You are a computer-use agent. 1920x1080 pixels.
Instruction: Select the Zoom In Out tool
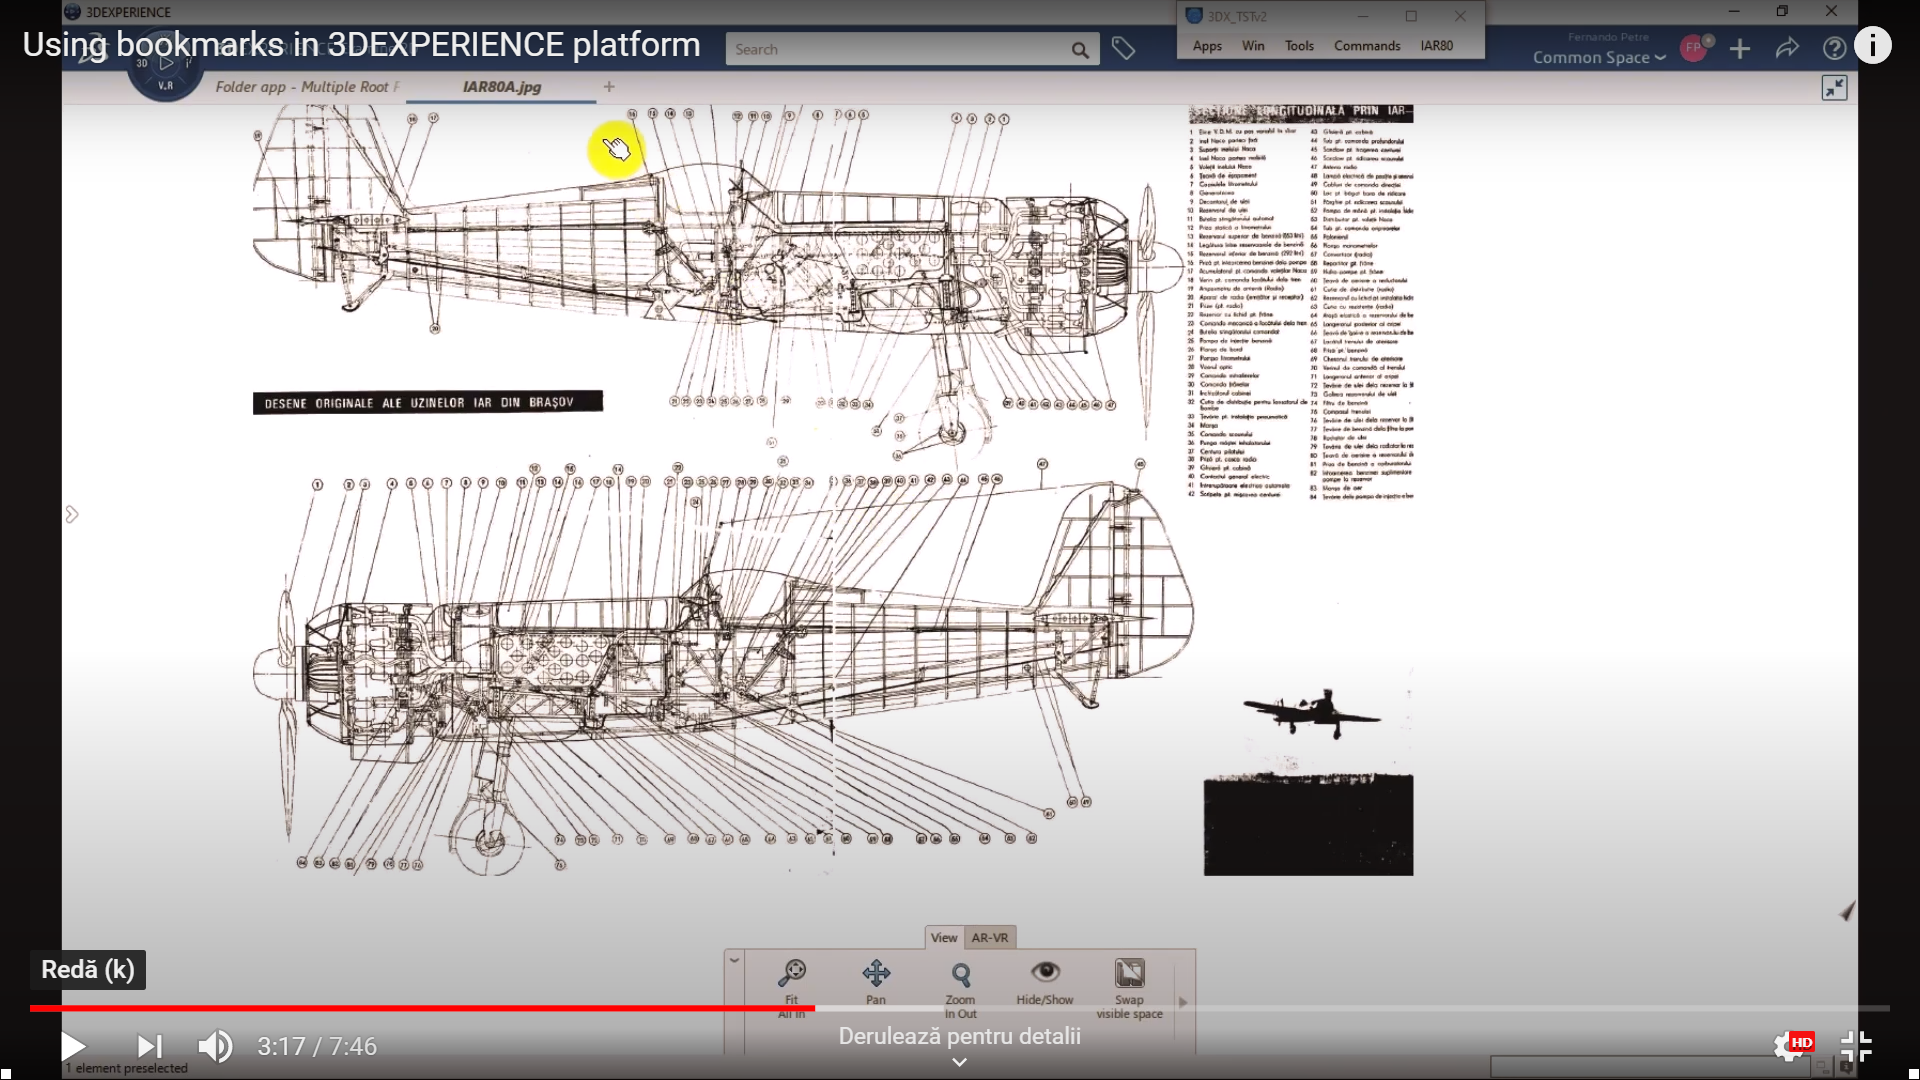coord(960,988)
